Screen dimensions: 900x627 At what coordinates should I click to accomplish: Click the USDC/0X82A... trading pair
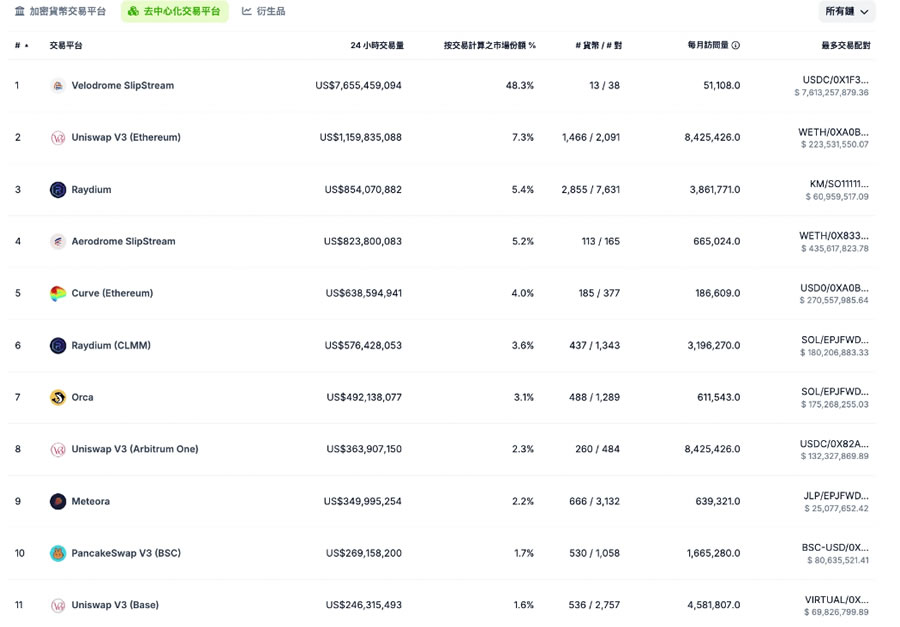click(x=835, y=444)
